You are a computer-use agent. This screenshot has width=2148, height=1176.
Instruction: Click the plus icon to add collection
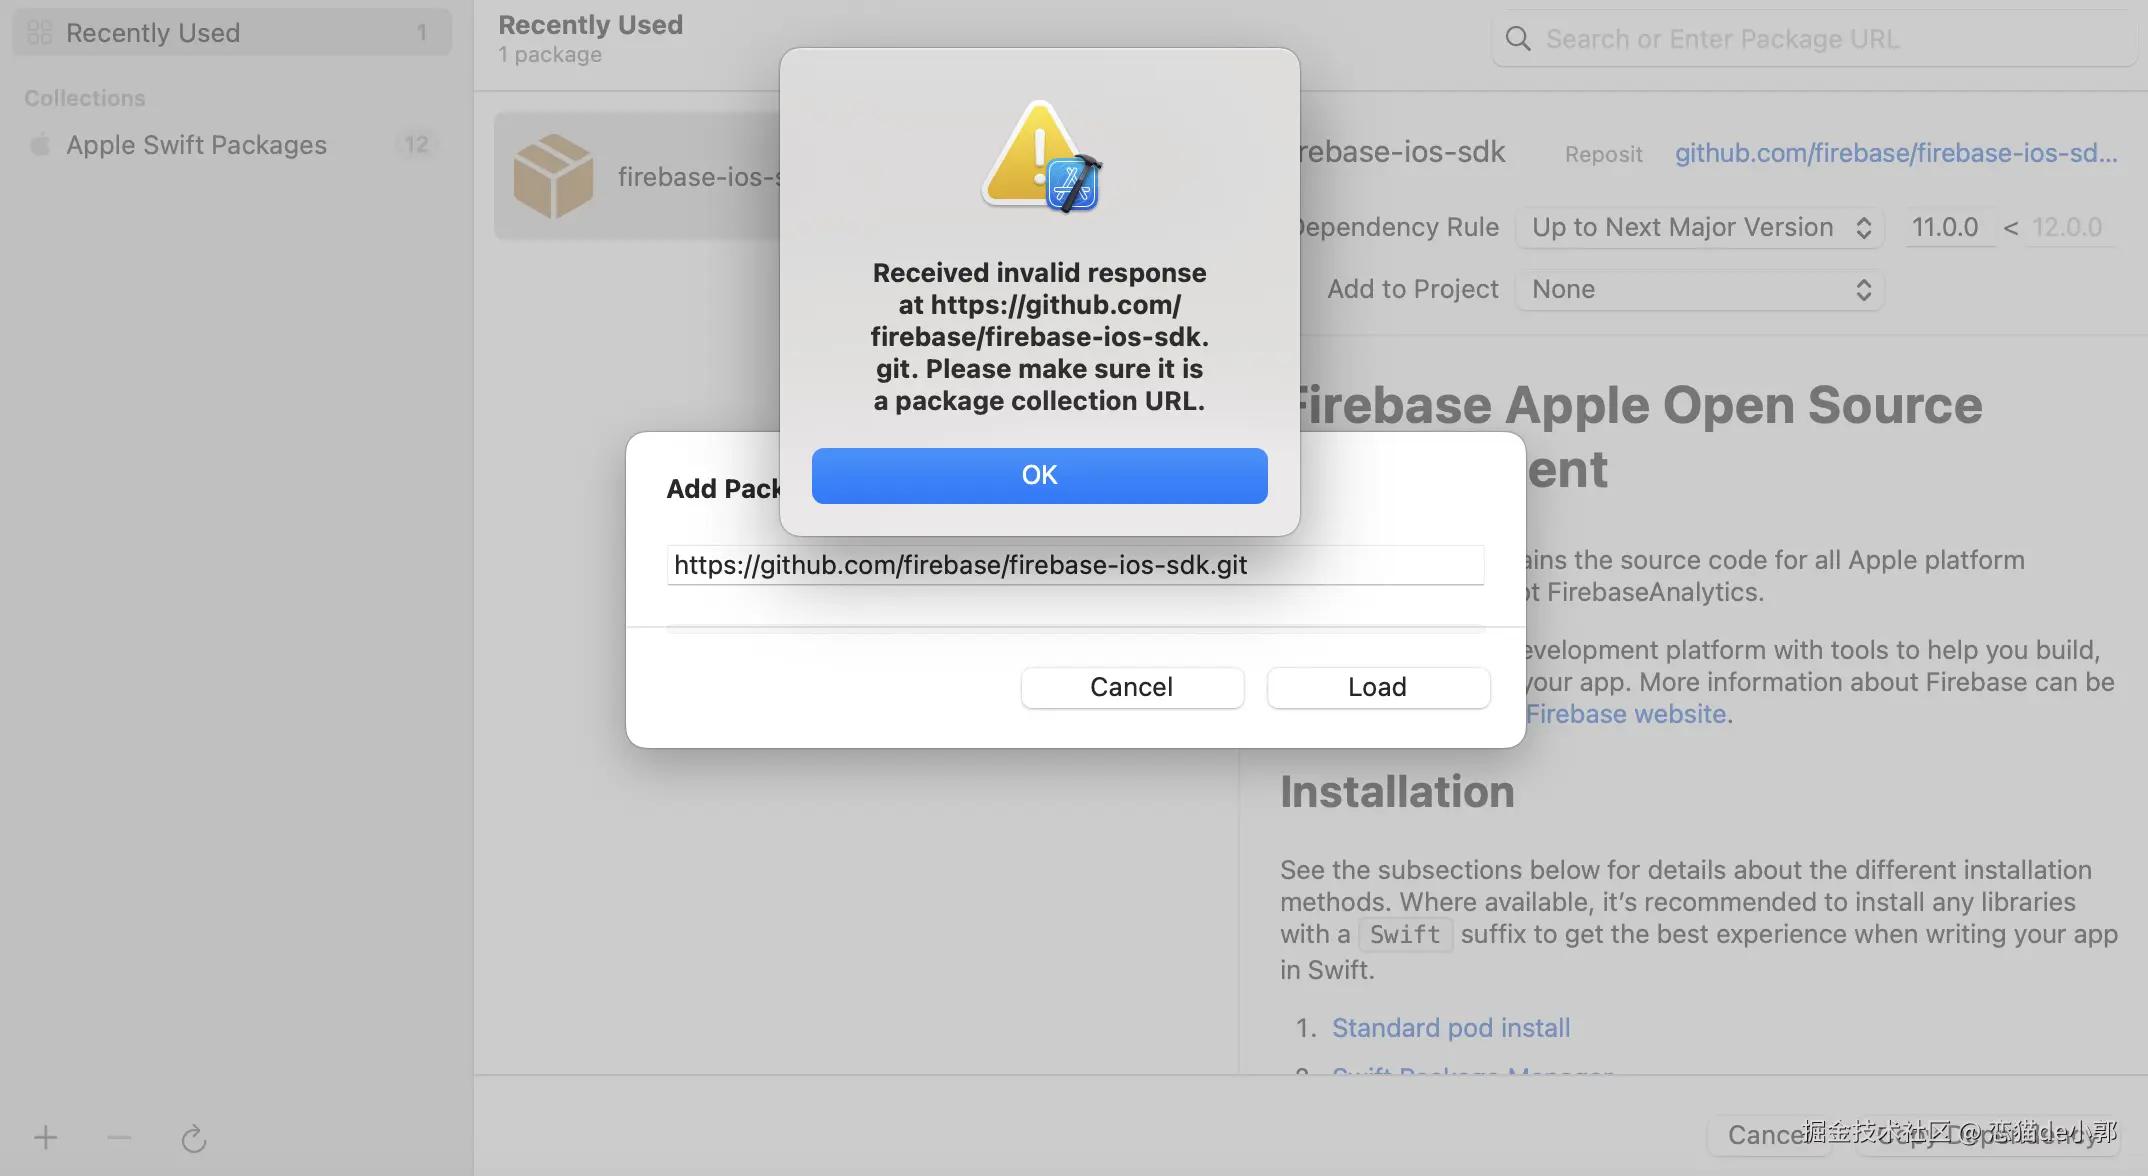point(45,1137)
